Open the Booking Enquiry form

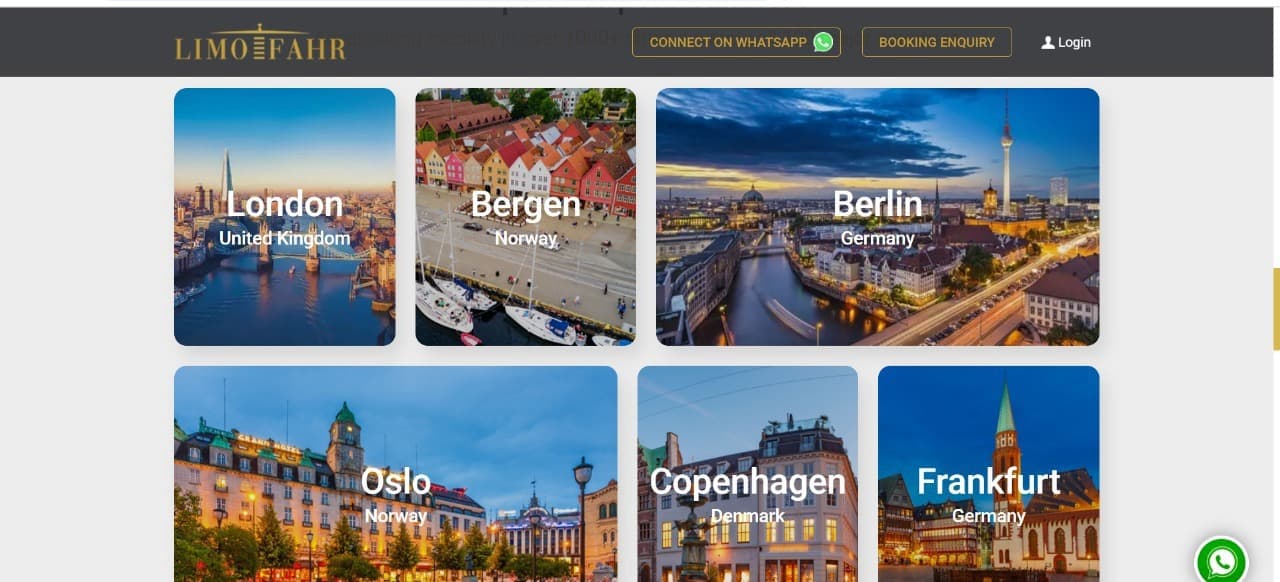pyautogui.click(x=937, y=42)
